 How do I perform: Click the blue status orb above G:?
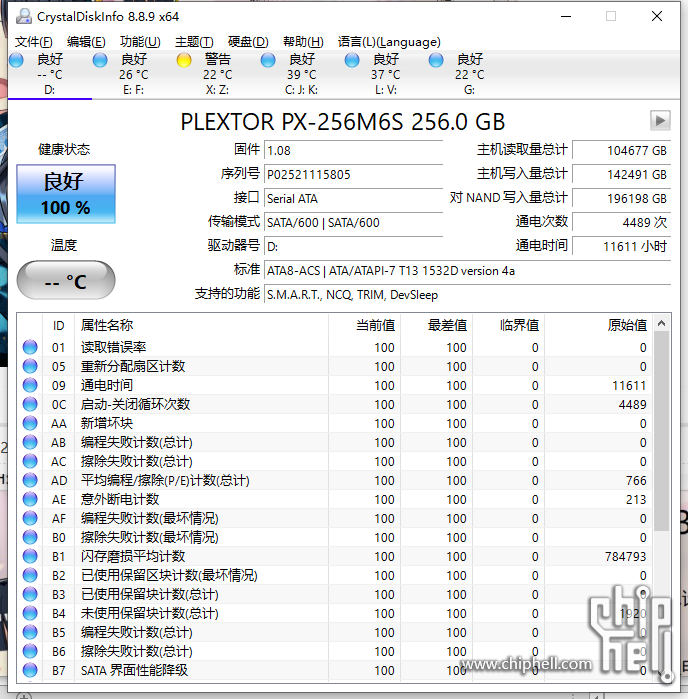pyautogui.click(x=436, y=60)
